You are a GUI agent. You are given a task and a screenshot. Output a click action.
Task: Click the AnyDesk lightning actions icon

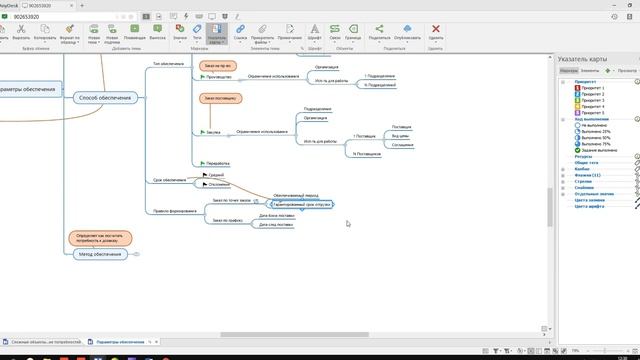(186, 16)
